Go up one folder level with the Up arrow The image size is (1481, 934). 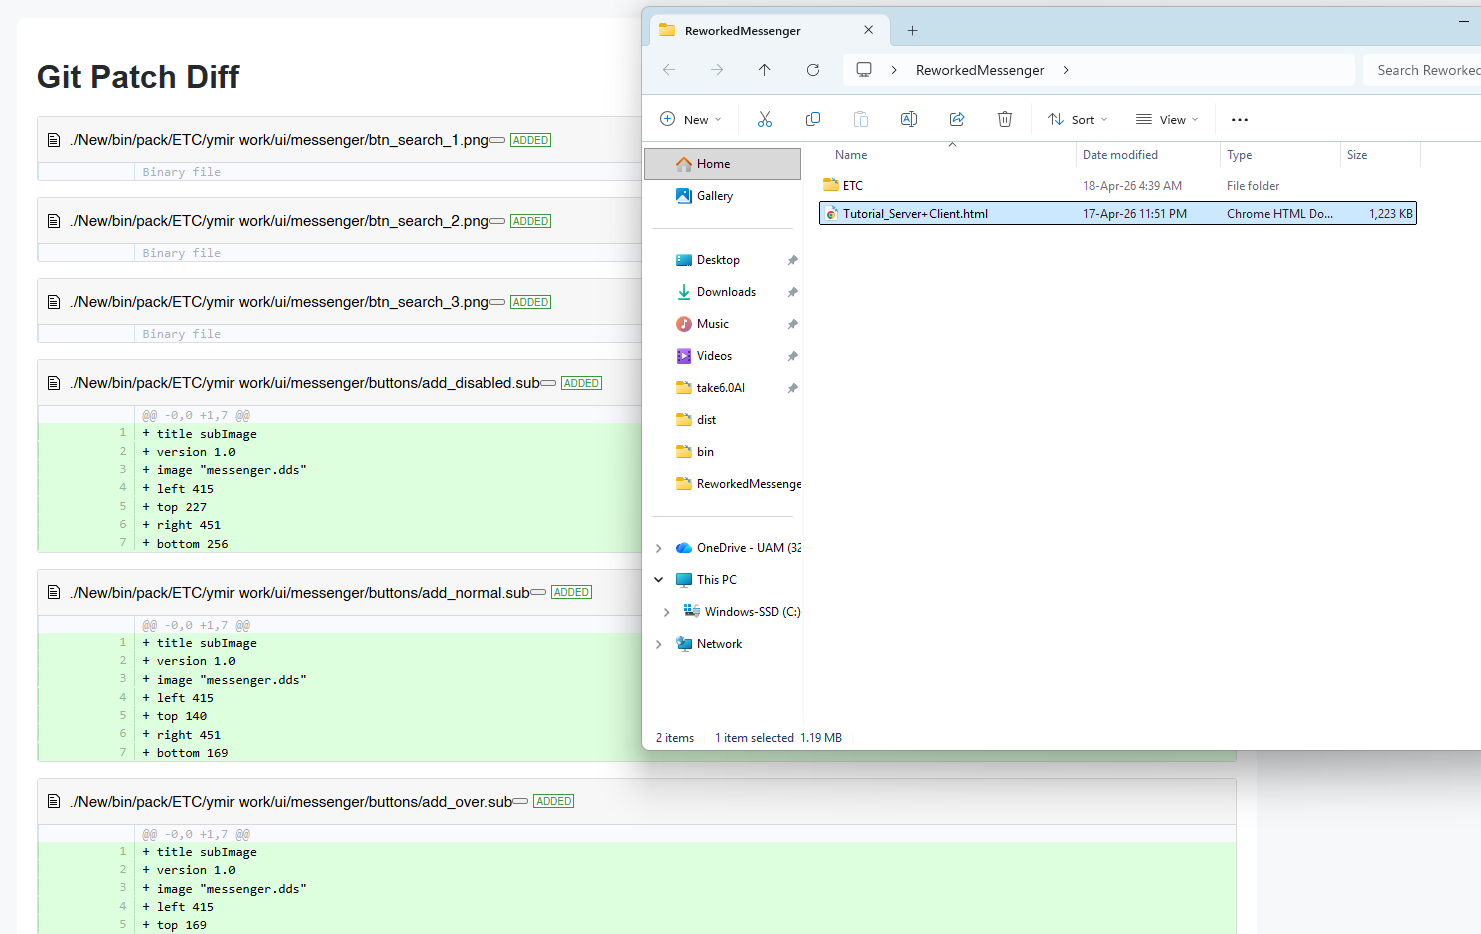765,70
